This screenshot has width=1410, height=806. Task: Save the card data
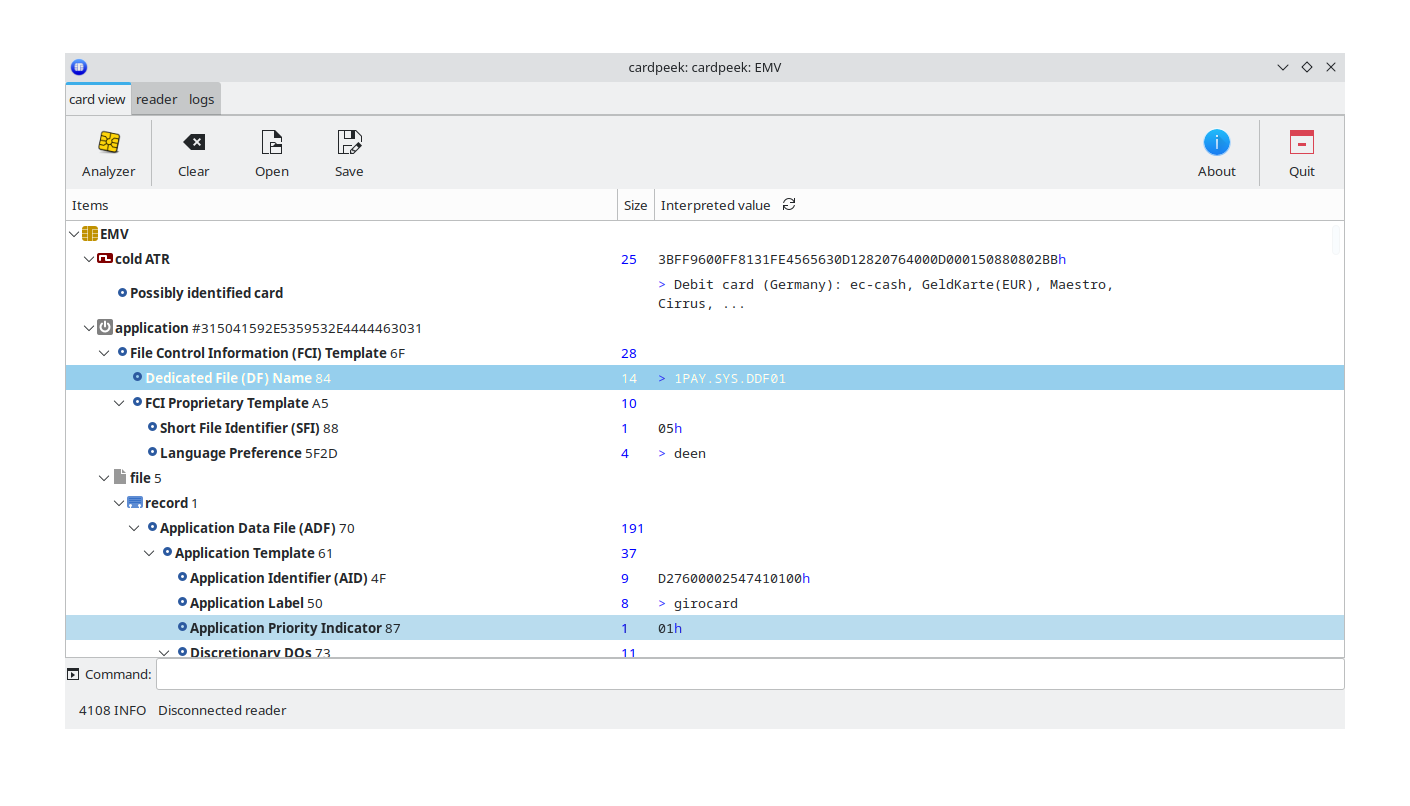pyautogui.click(x=348, y=150)
